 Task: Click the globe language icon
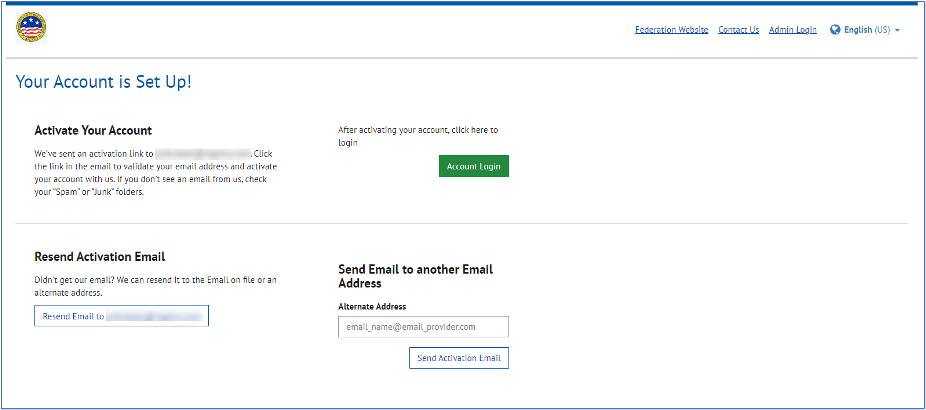point(835,30)
